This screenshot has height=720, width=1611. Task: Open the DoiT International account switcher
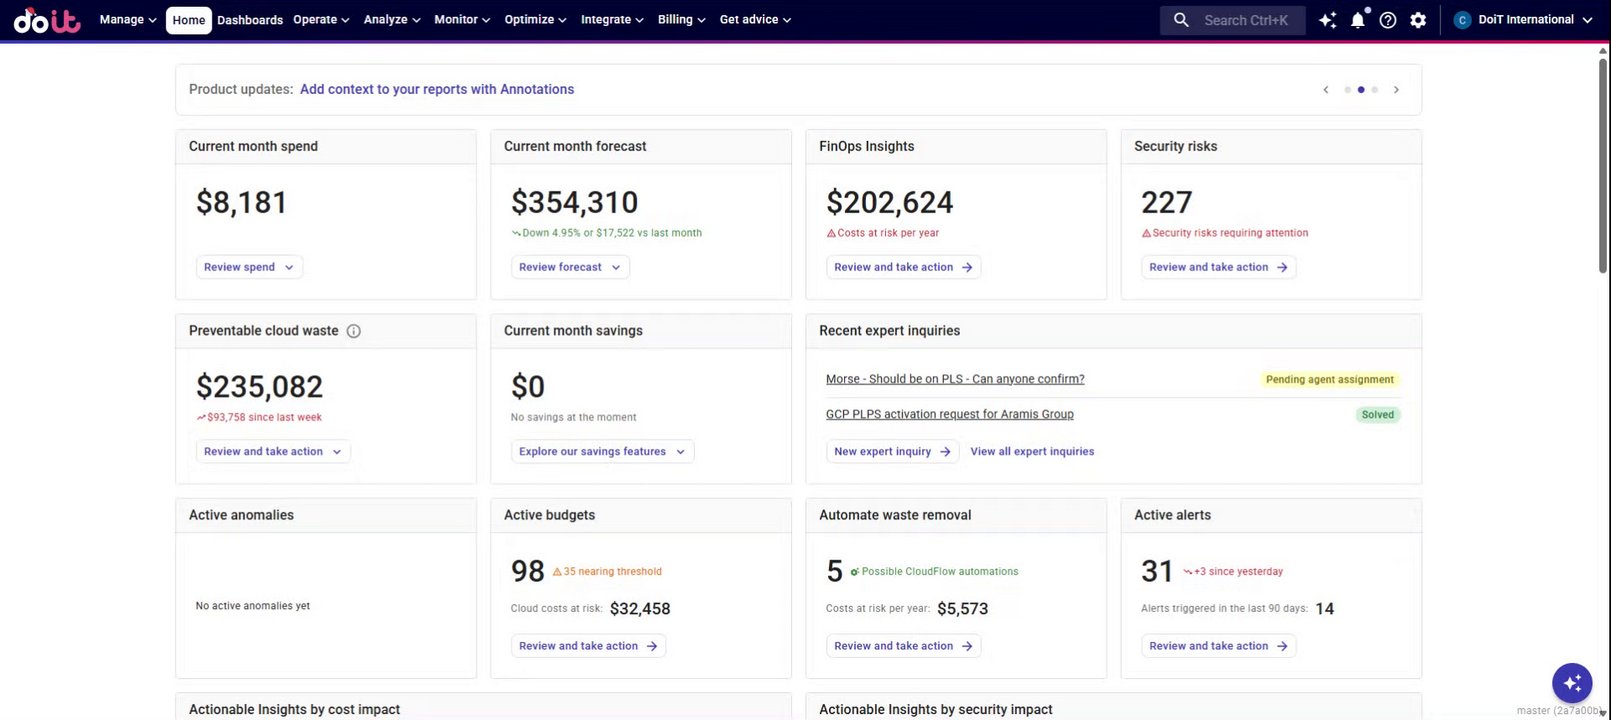tap(1523, 20)
